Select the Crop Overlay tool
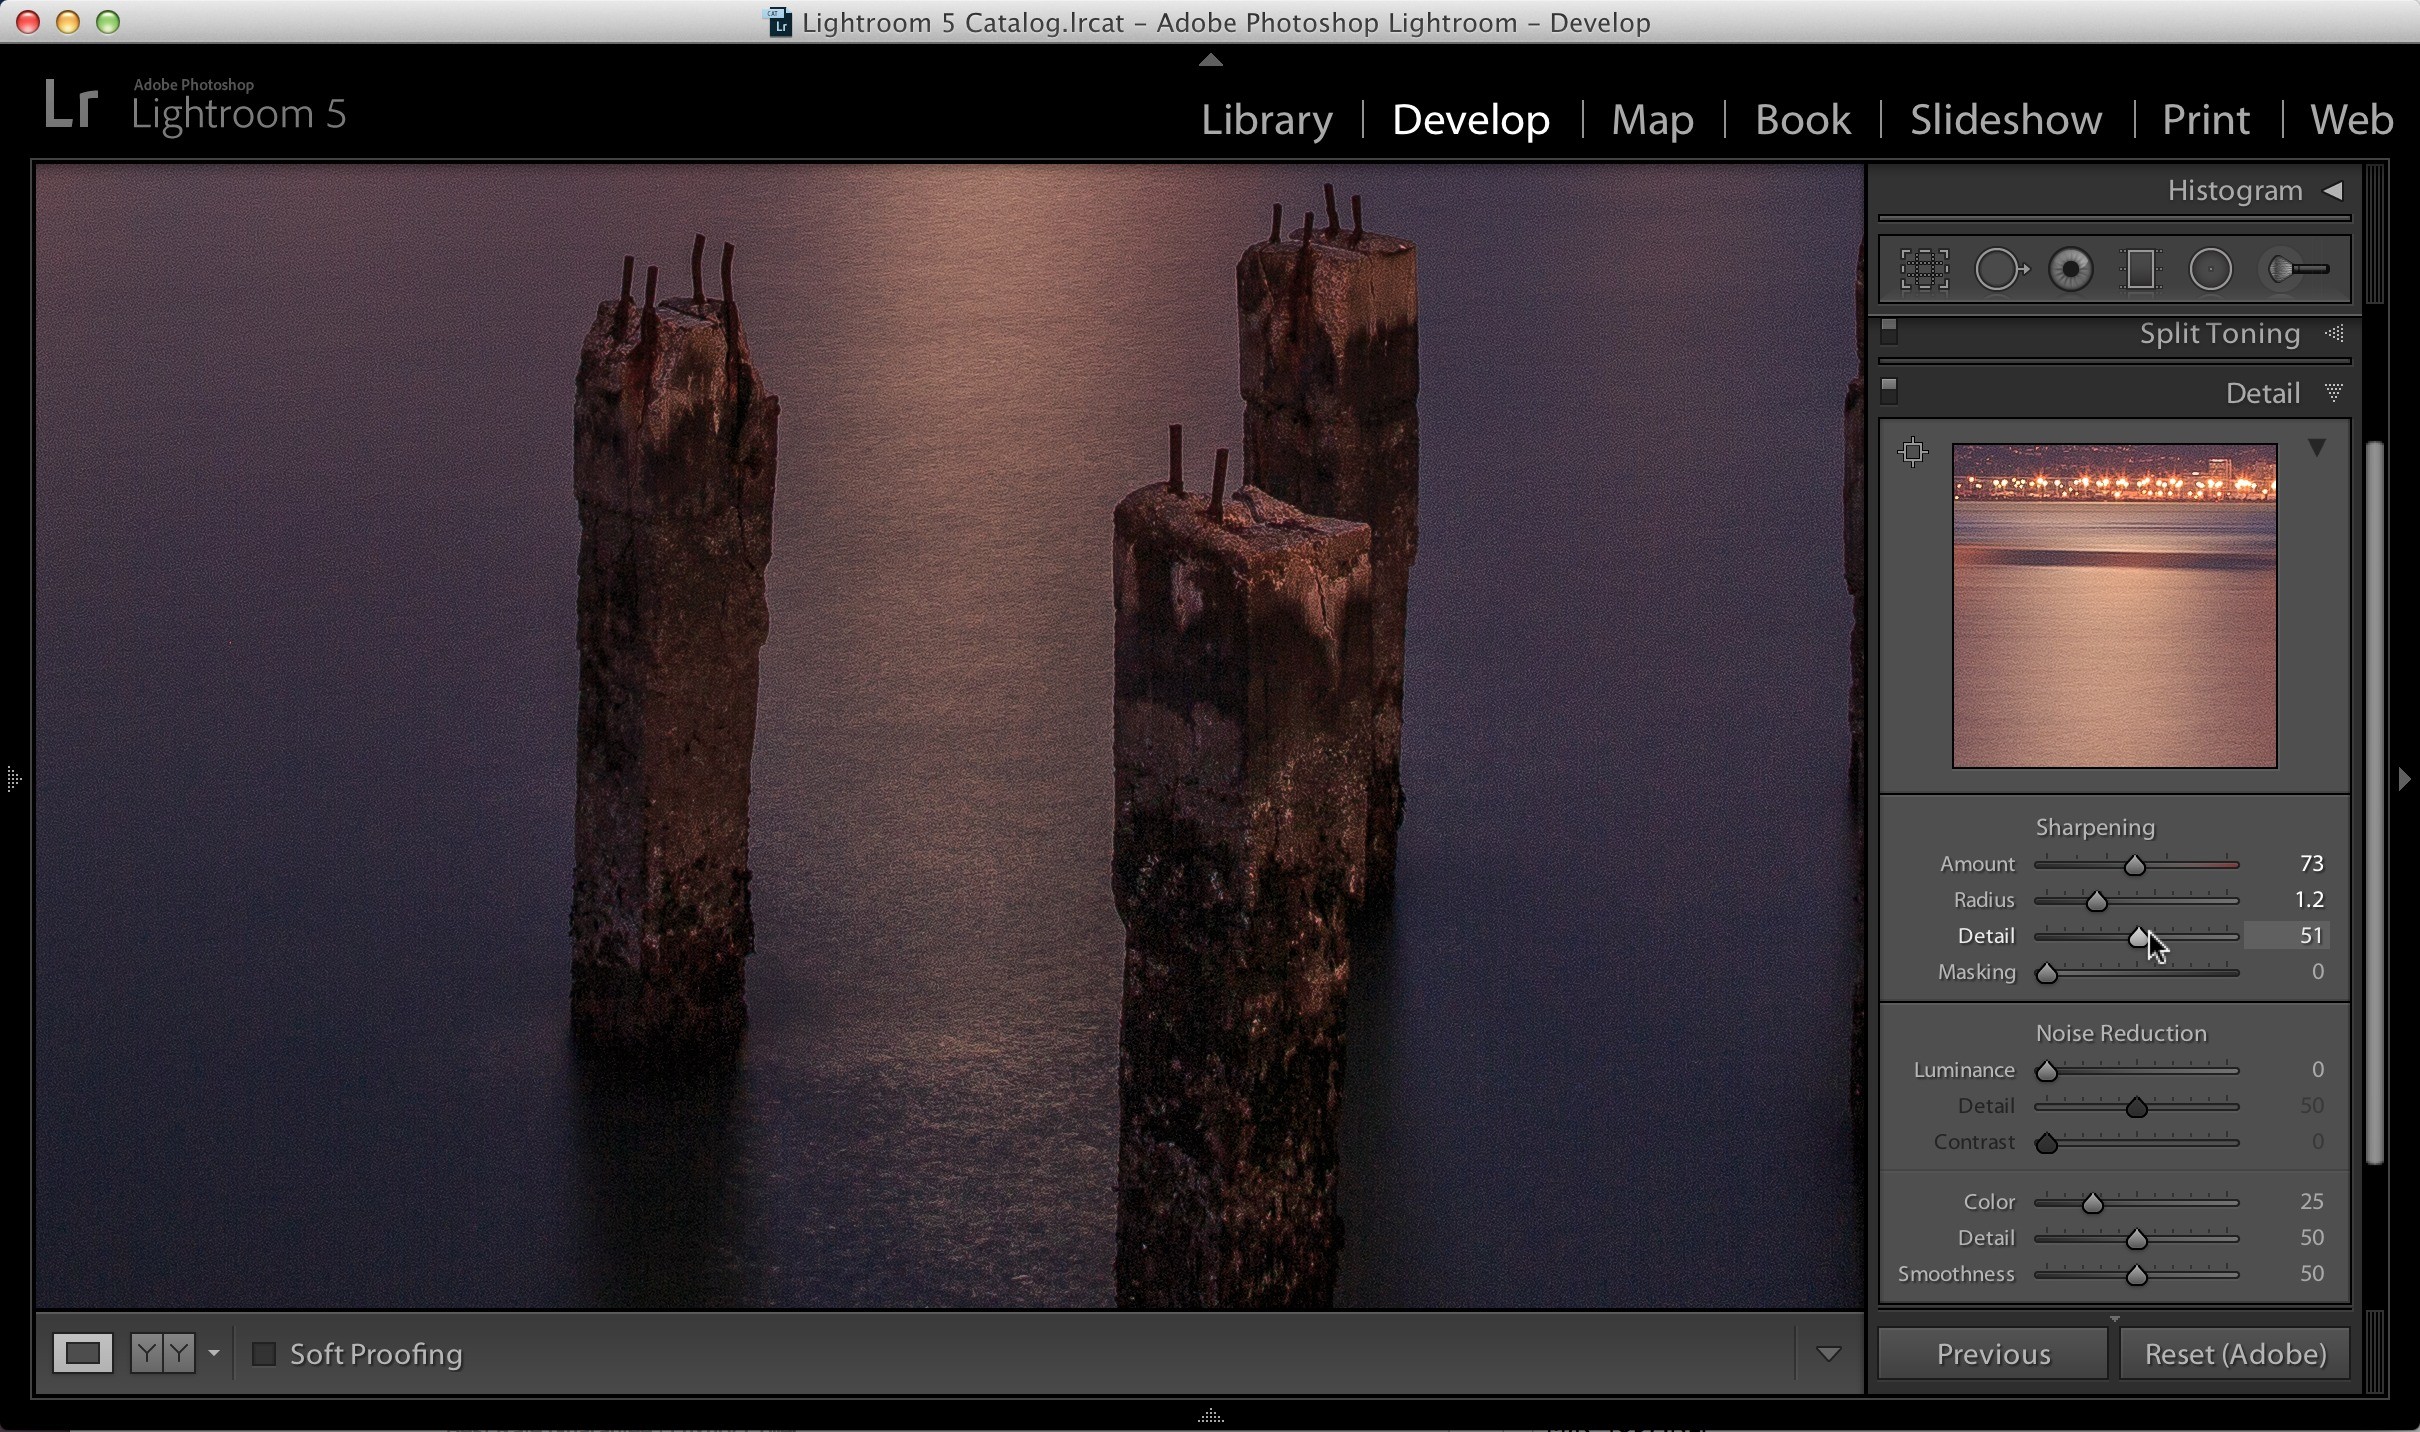This screenshot has width=2420, height=1432. tap(1924, 270)
